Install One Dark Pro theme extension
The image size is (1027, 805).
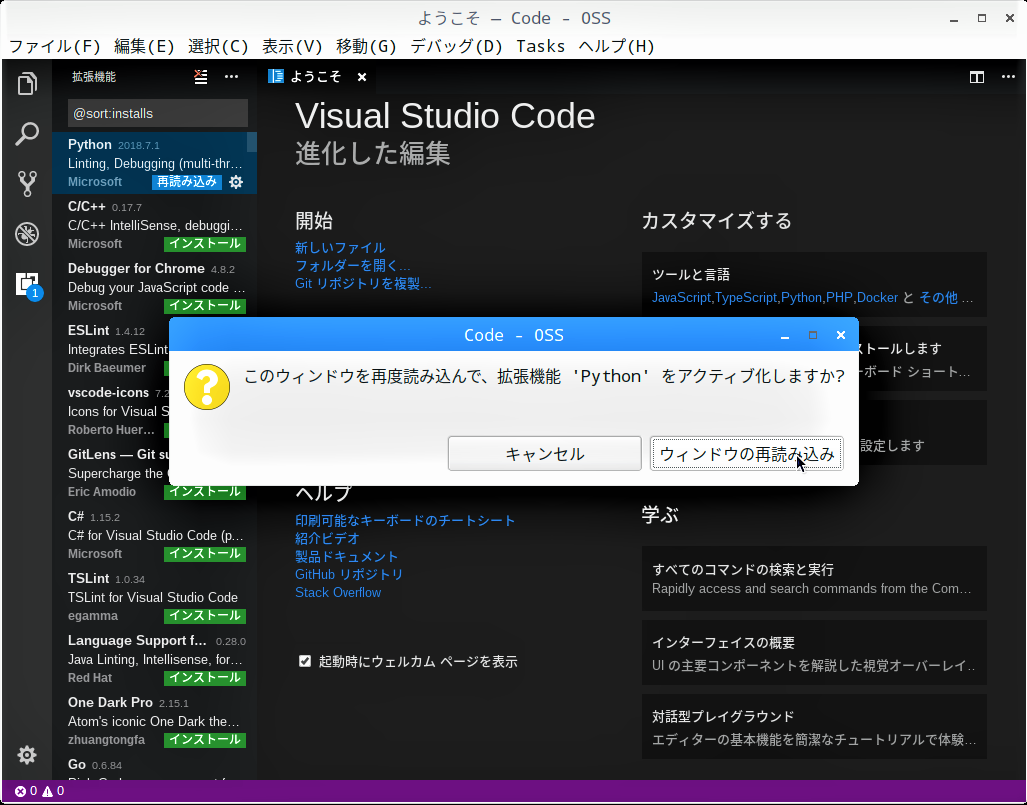(x=205, y=740)
